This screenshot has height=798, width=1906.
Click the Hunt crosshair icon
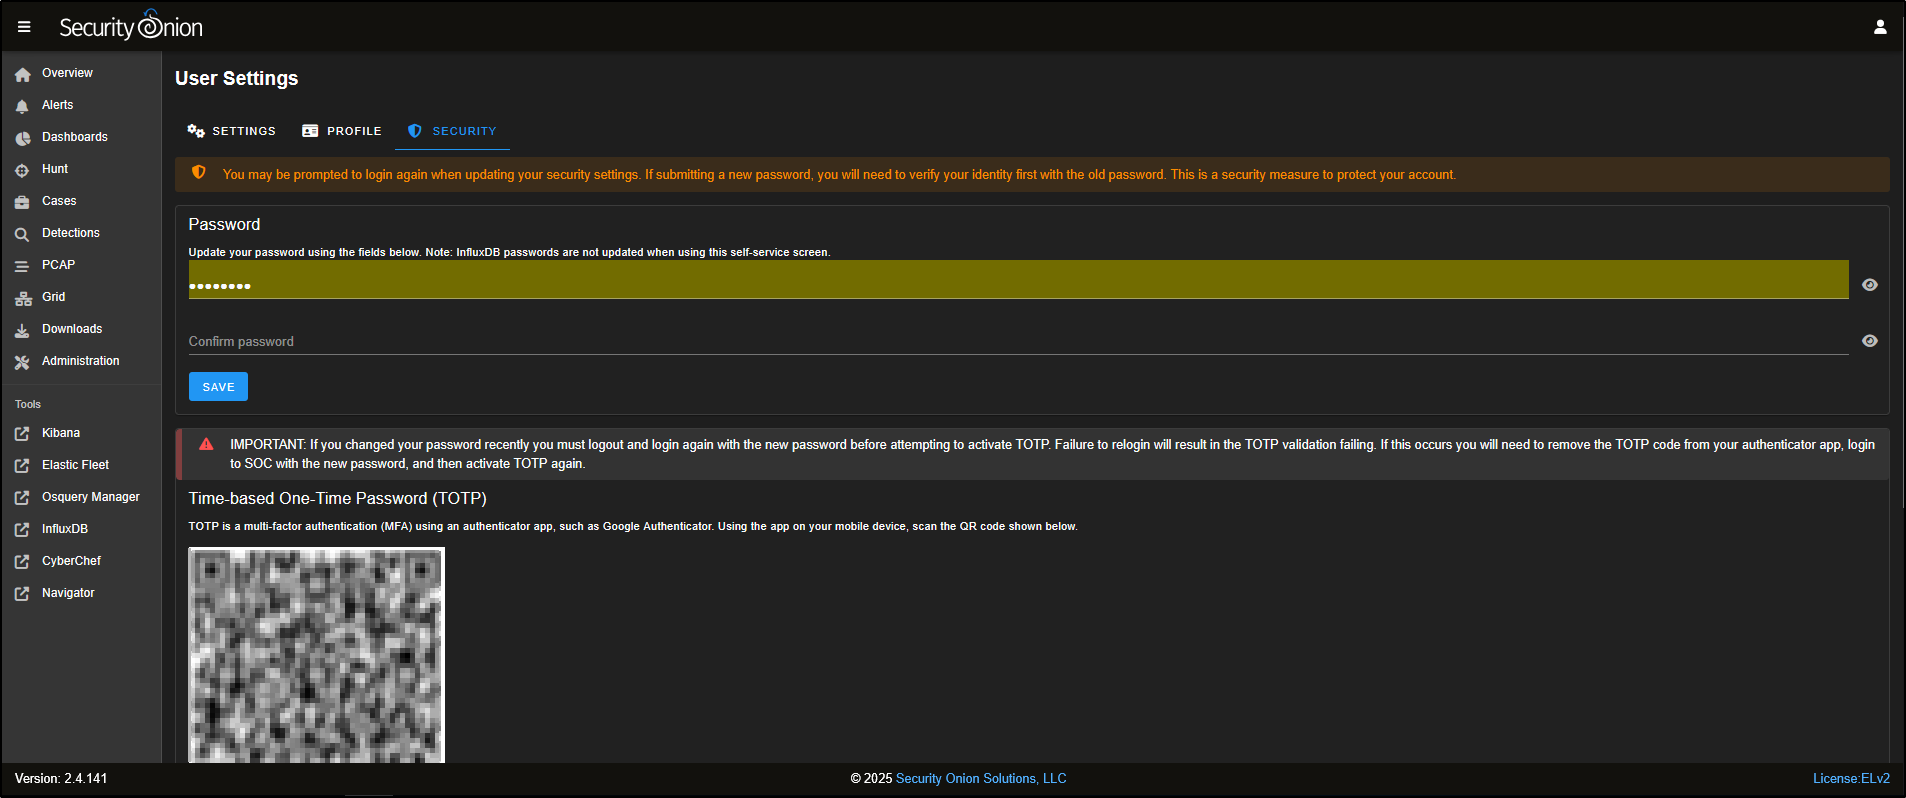pyautogui.click(x=22, y=170)
